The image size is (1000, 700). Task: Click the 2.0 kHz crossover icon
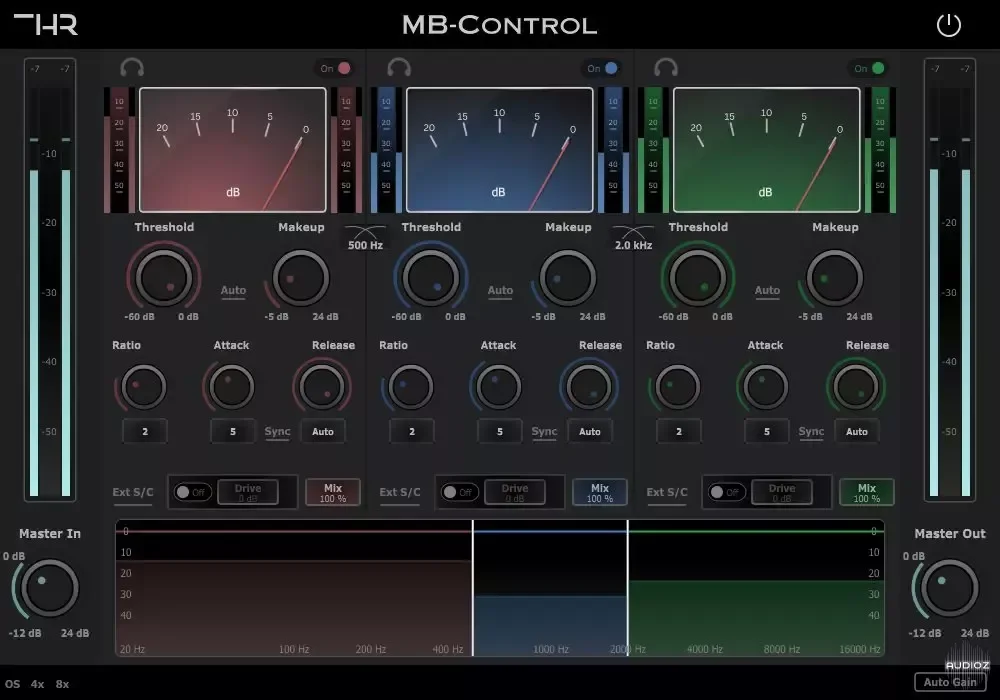pyautogui.click(x=633, y=231)
